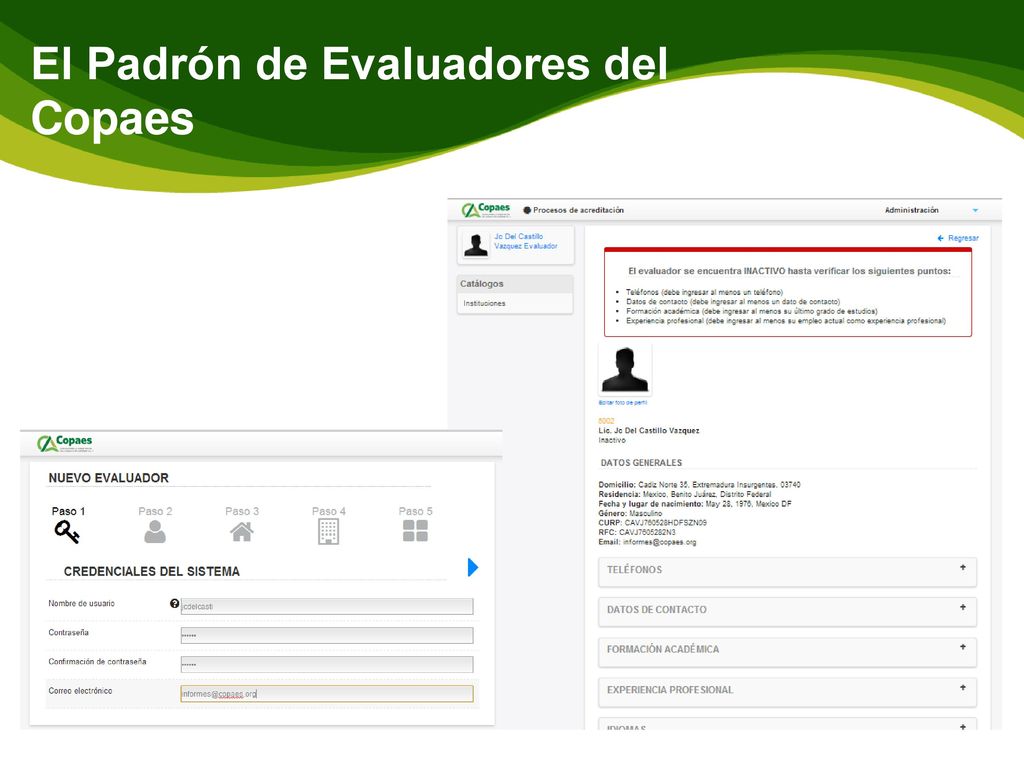Viewport: 1024px width, 768px height.
Task: Click the Experiencia profesional requirement bullet
Action: [x=786, y=321]
